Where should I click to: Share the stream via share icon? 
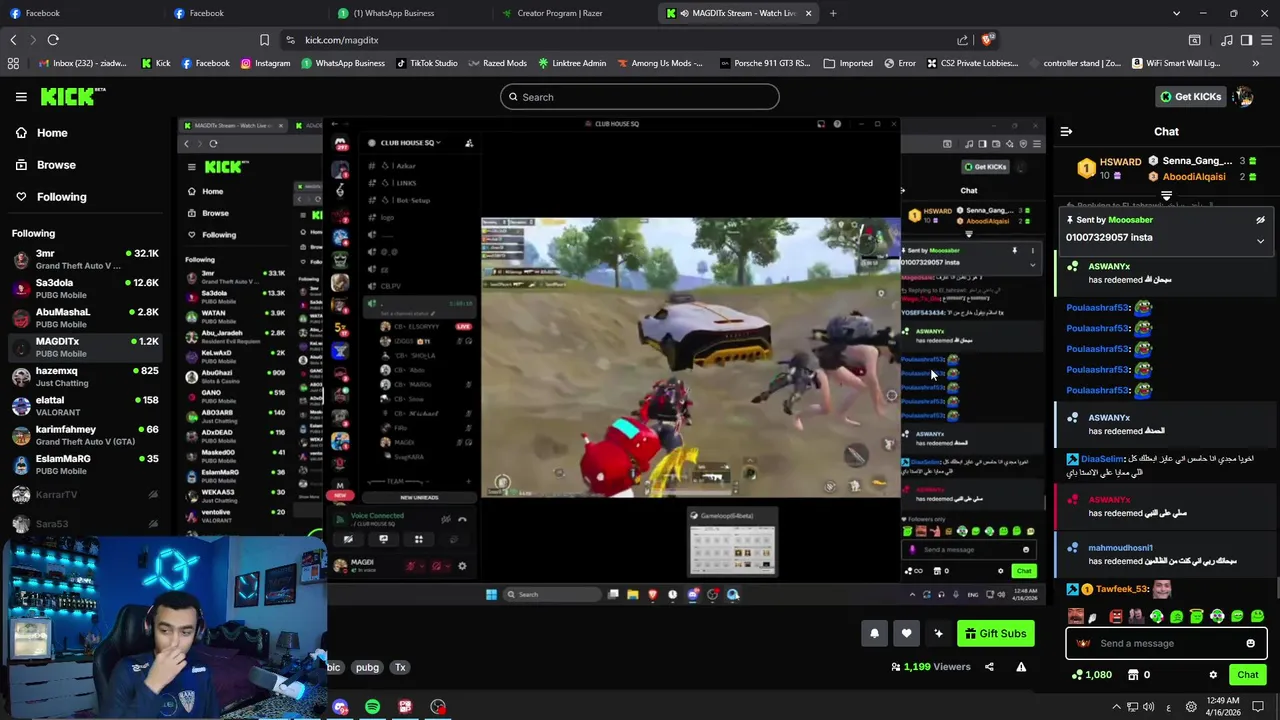pyautogui.click(x=989, y=667)
